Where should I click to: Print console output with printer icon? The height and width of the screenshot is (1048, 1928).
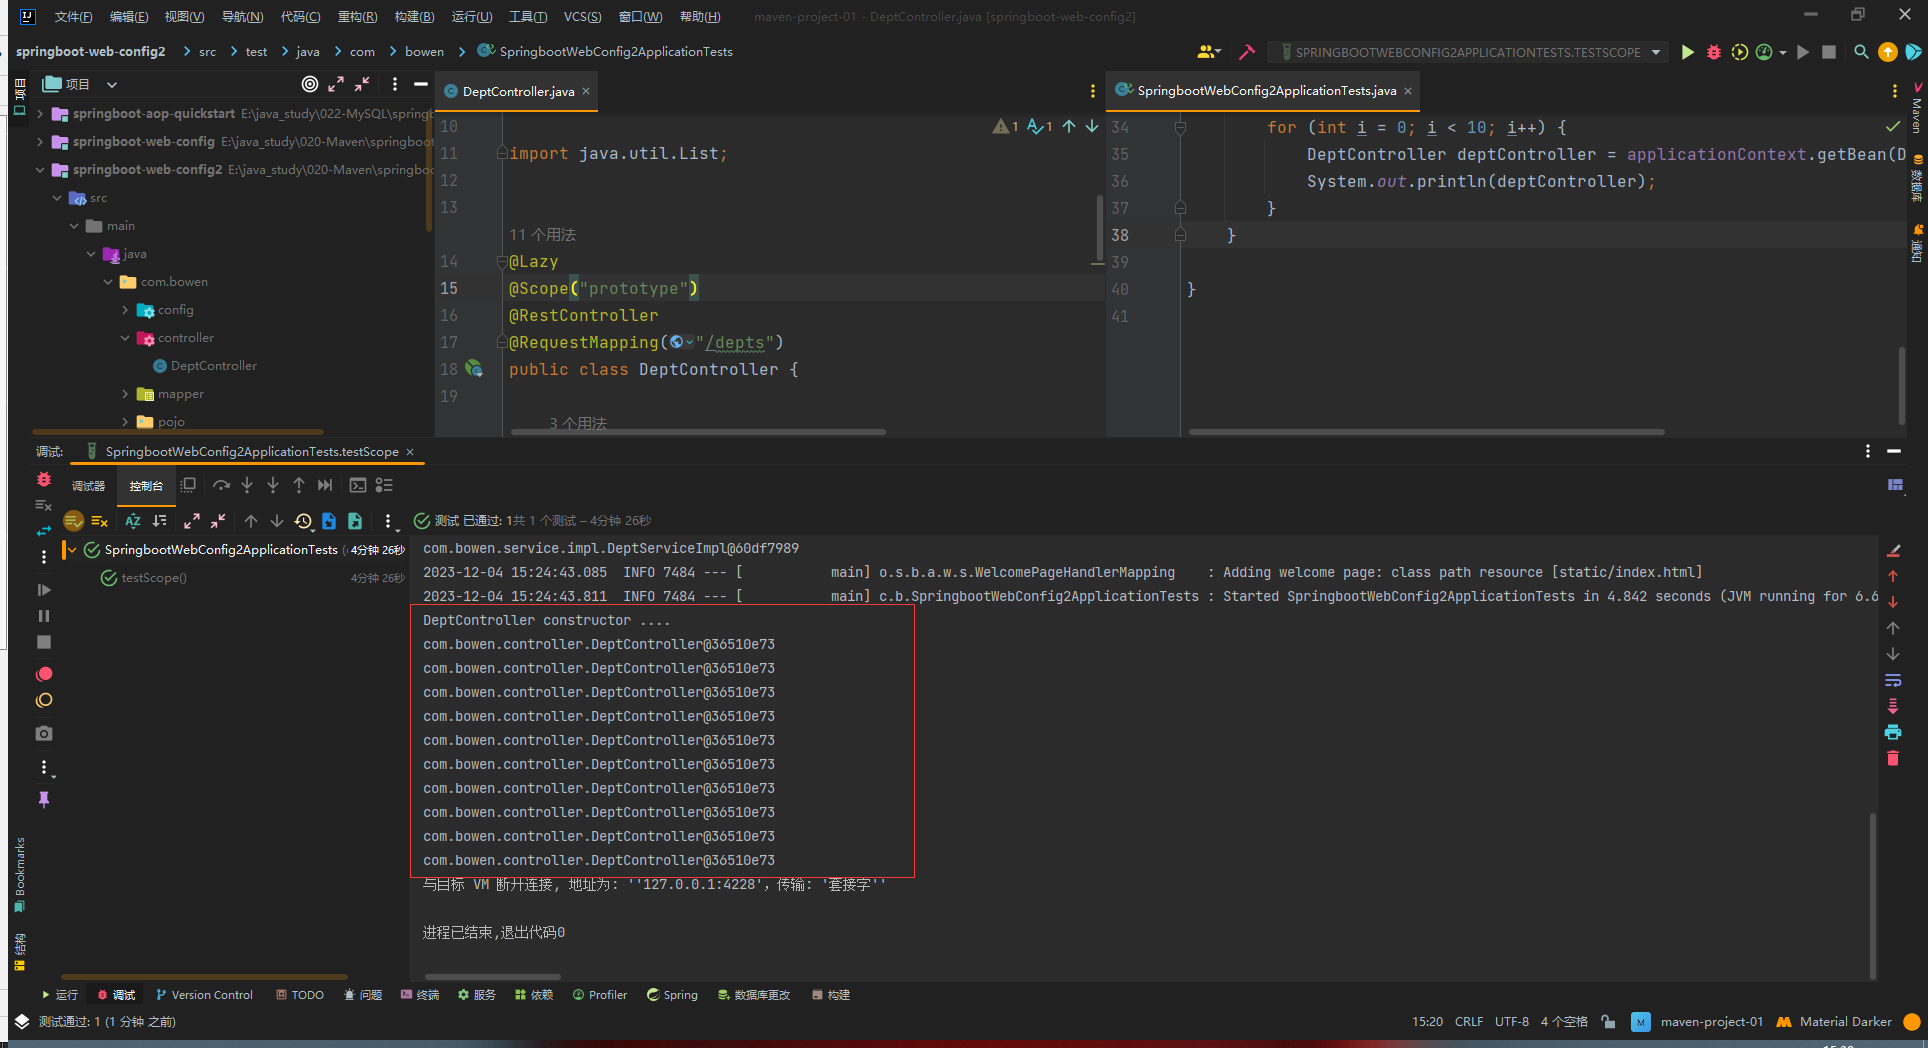pos(1893,732)
